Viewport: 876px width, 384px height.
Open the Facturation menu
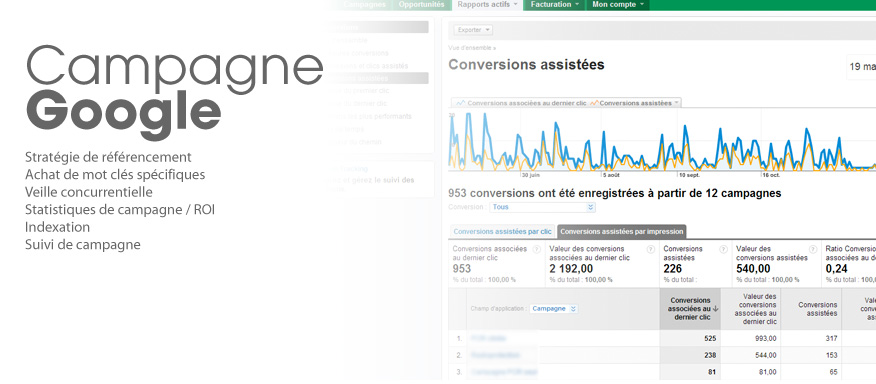[554, 4]
